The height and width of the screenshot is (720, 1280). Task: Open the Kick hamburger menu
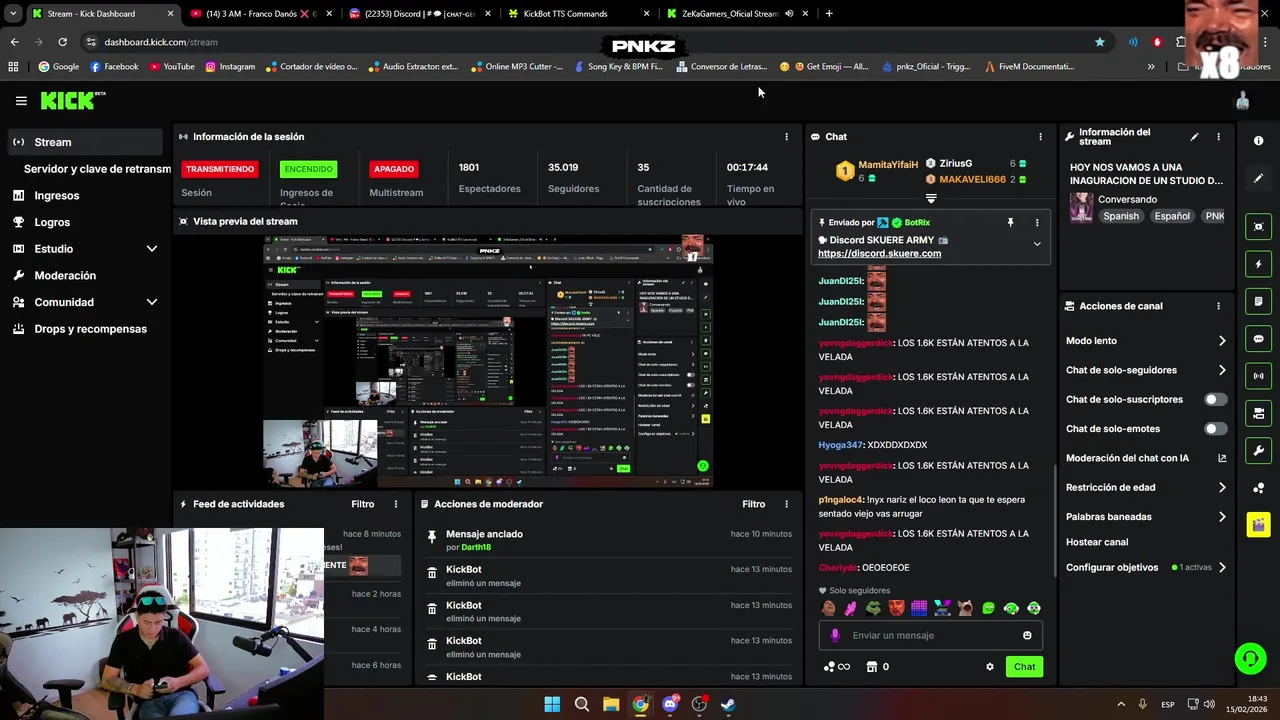point(21,101)
